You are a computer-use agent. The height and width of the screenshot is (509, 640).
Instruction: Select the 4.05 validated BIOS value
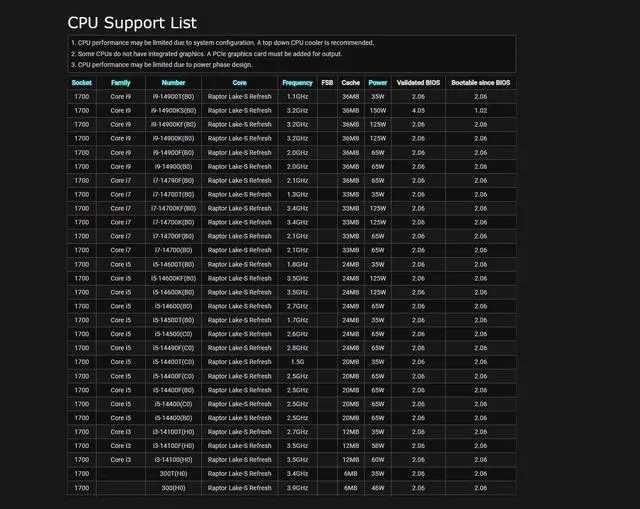click(x=418, y=111)
